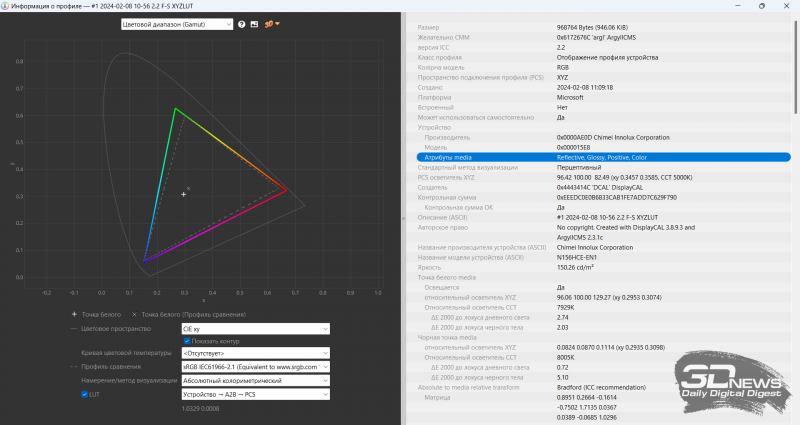
Task: Expand the 'Устройство → A2B → PCS' dropdown
Action: (x=255, y=394)
